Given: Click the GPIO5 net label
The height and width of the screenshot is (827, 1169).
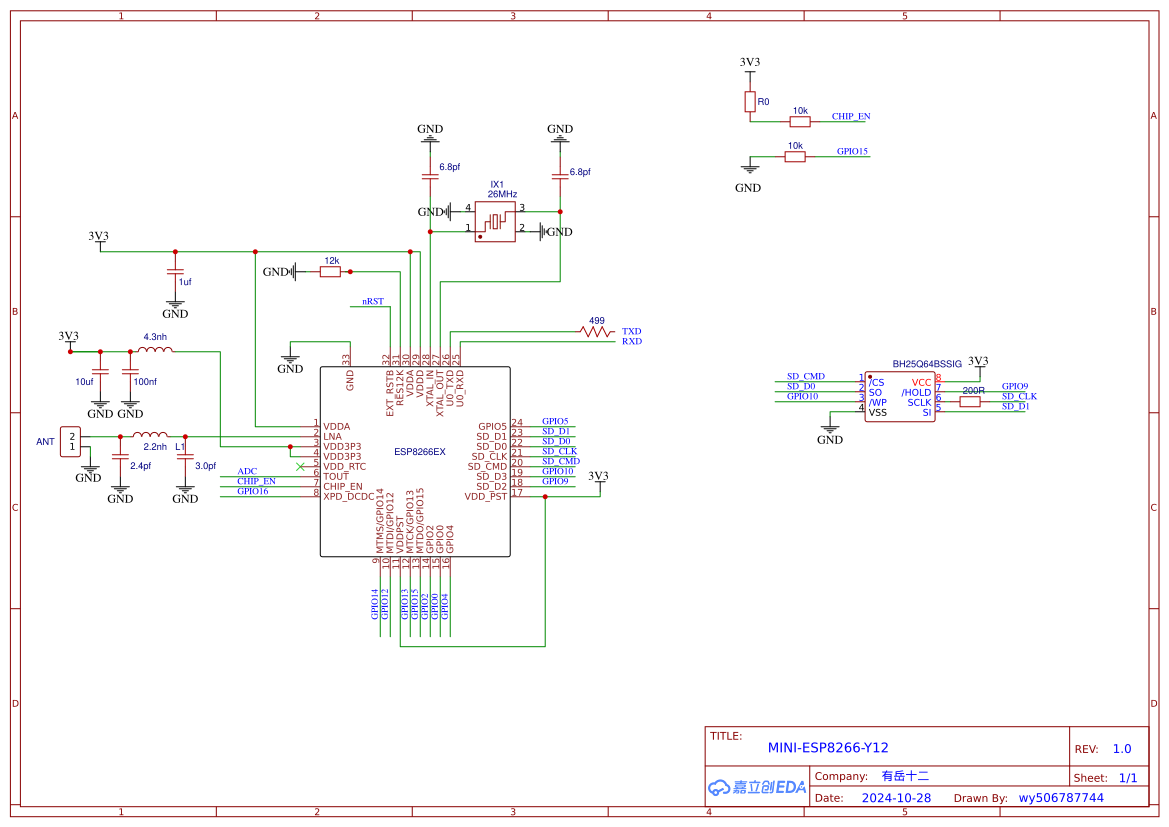Looking at the screenshot, I should click(555, 421).
